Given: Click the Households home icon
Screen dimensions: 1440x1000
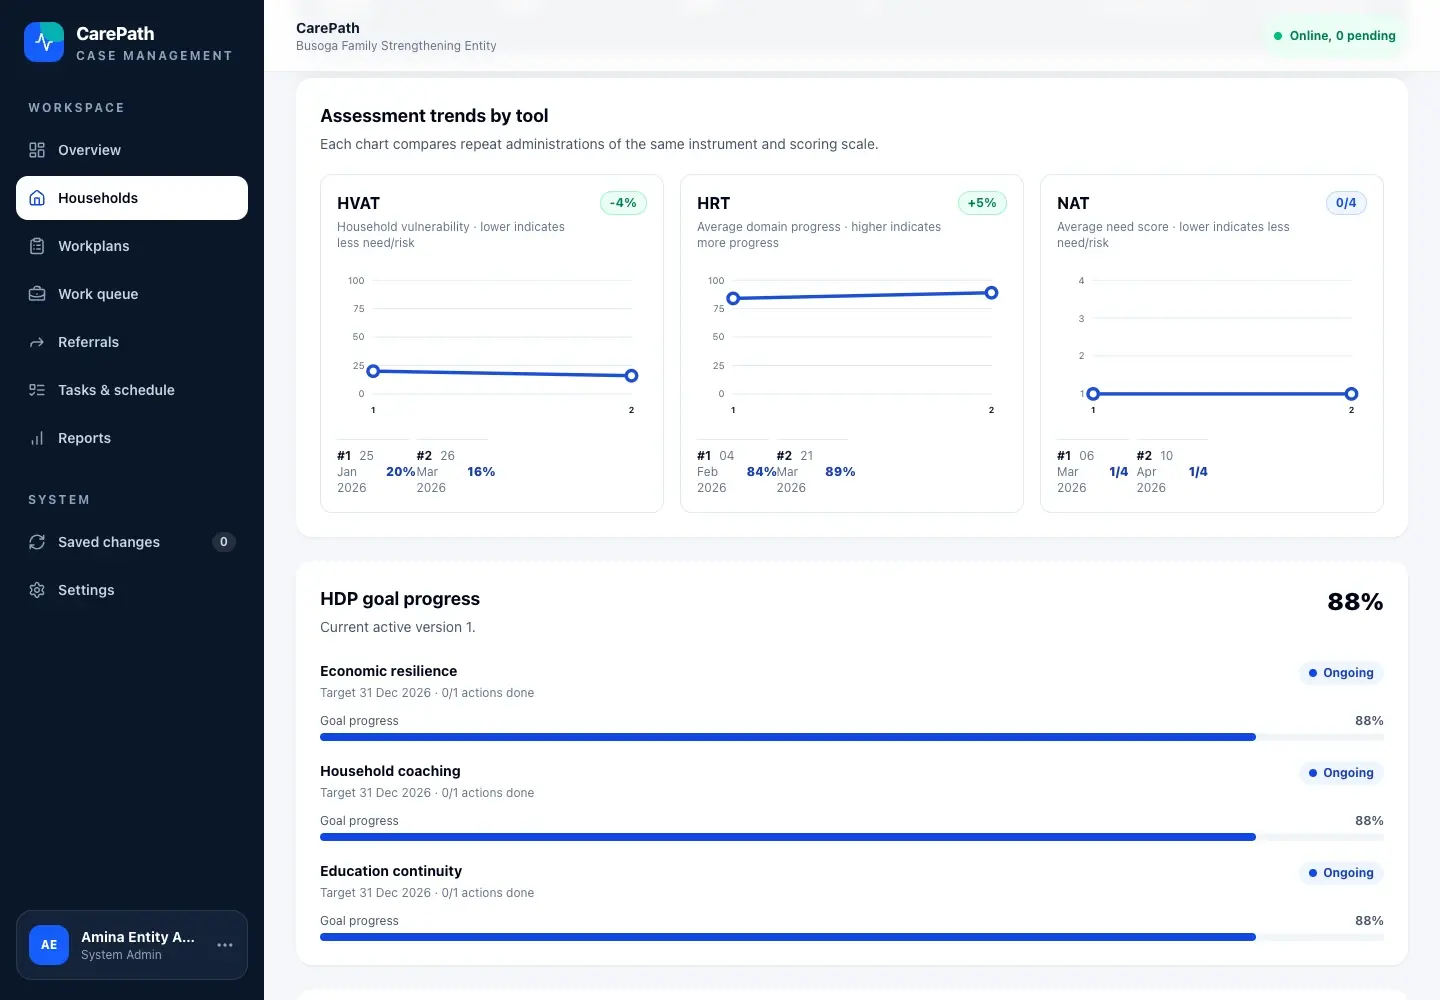Looking at the screenshot, I should (x=37, y=198).
